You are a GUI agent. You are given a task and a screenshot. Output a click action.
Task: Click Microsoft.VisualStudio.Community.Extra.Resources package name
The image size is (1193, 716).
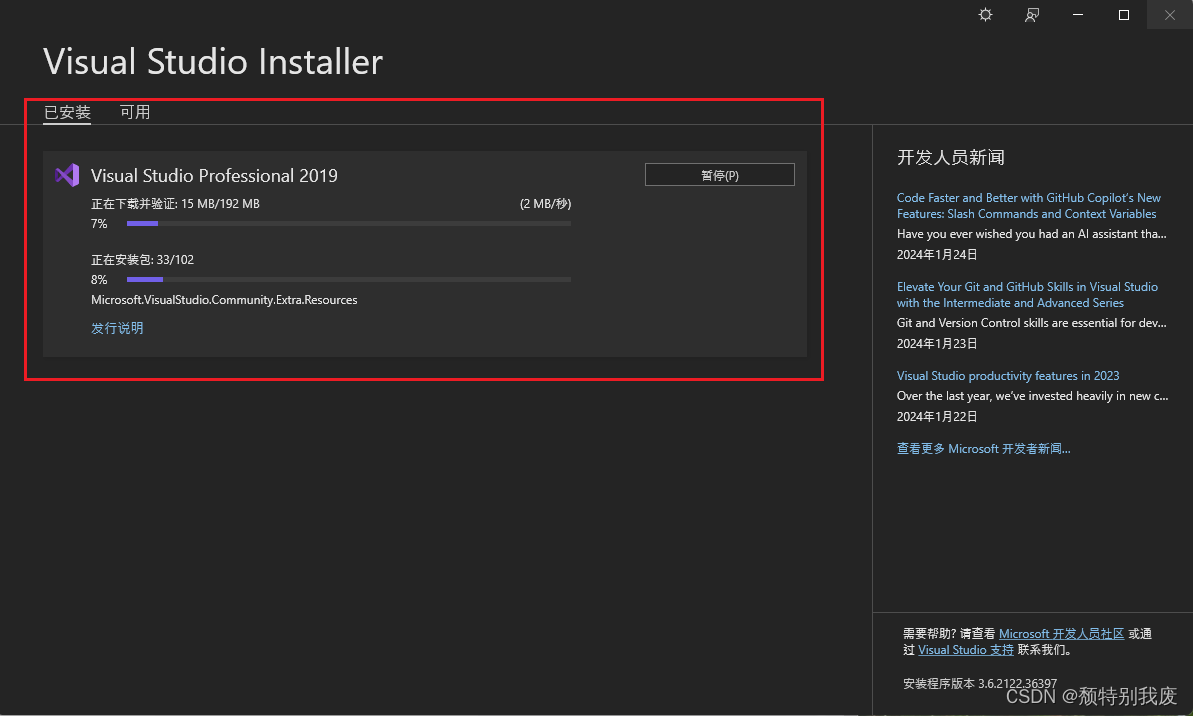point(224,300)
